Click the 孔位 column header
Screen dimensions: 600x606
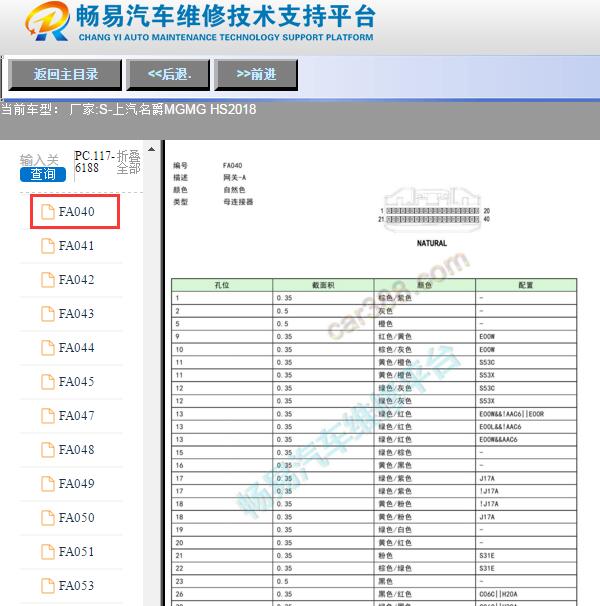[x=222, y=285]
